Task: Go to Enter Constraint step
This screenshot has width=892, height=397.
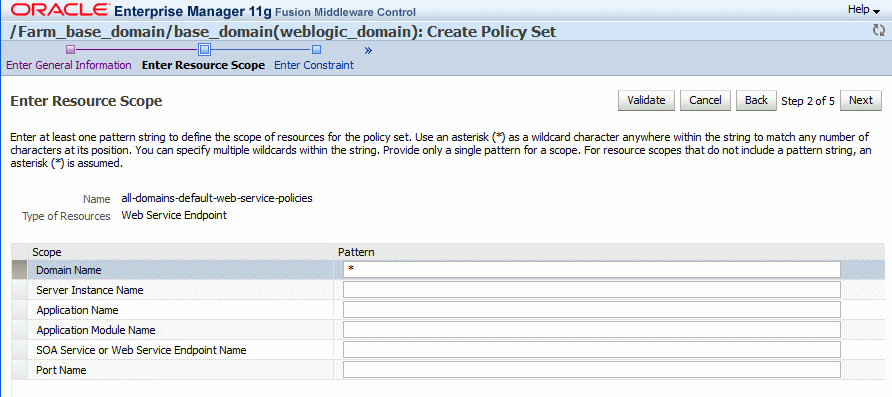Action: point(314,65)
